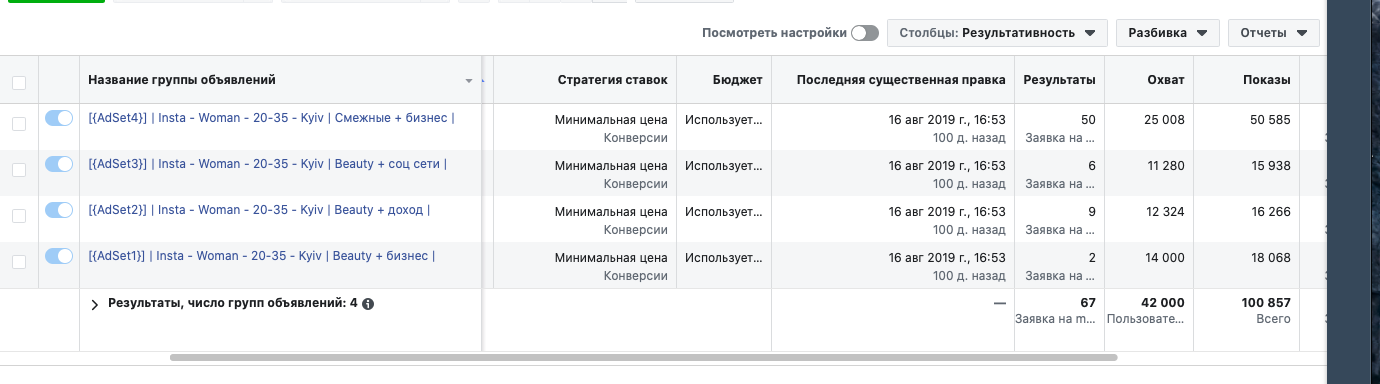The height and width of the screenshot is (384, 1380).
Task: Select the checkbox for the AdSet2 row
Action: pos(19,216)
